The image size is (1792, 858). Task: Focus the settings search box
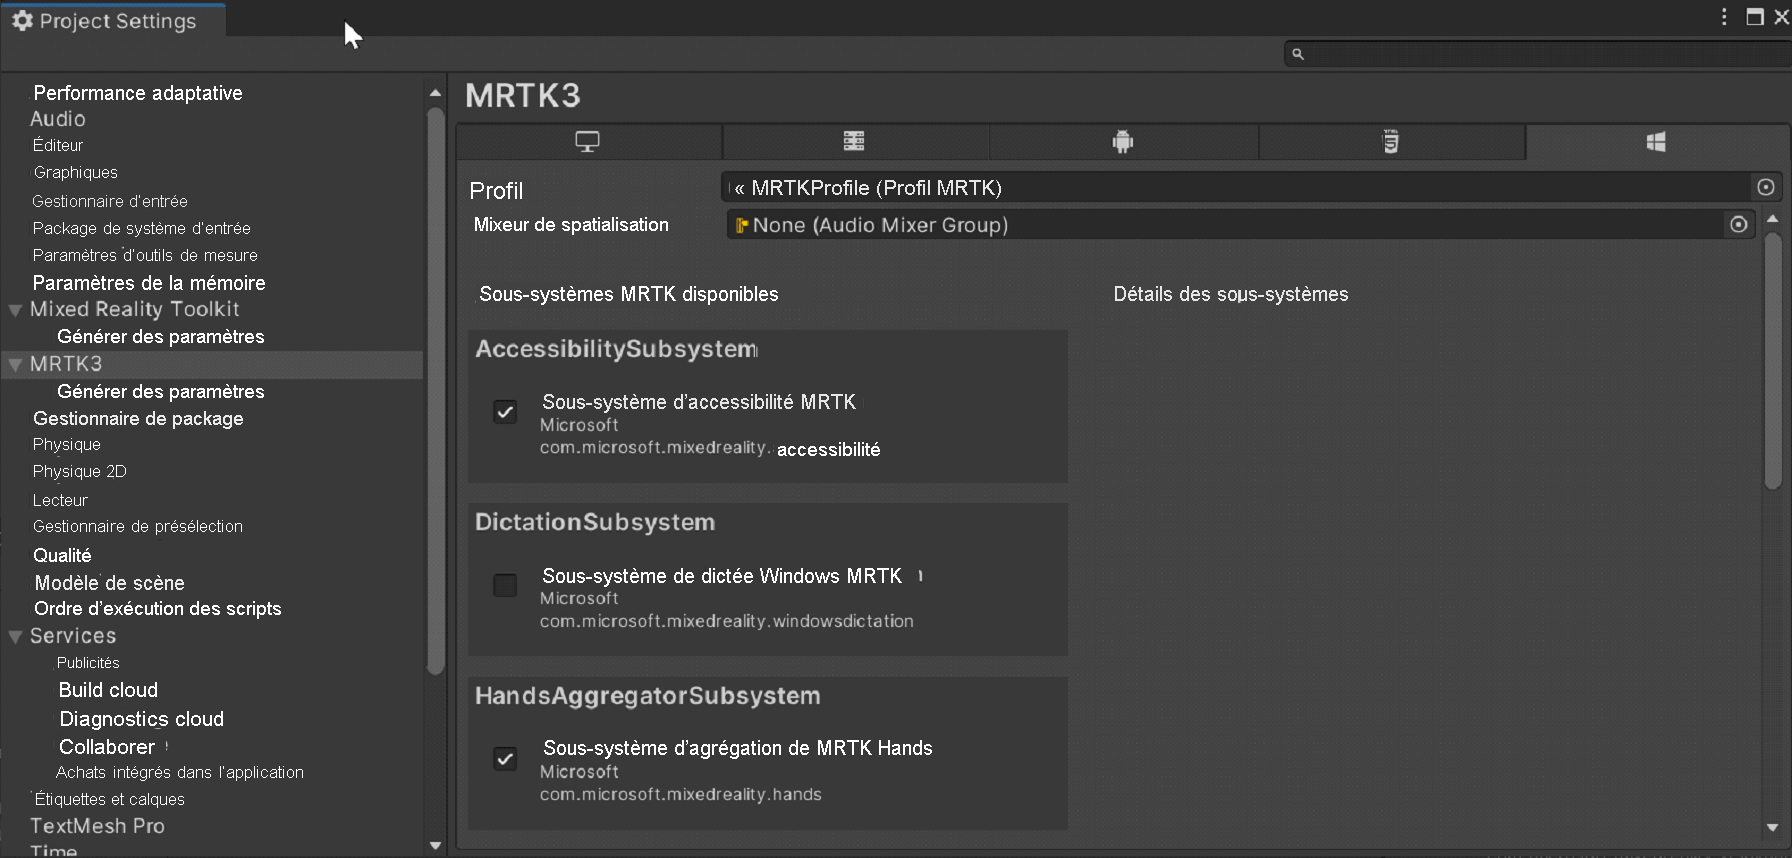pos(1538,54)
